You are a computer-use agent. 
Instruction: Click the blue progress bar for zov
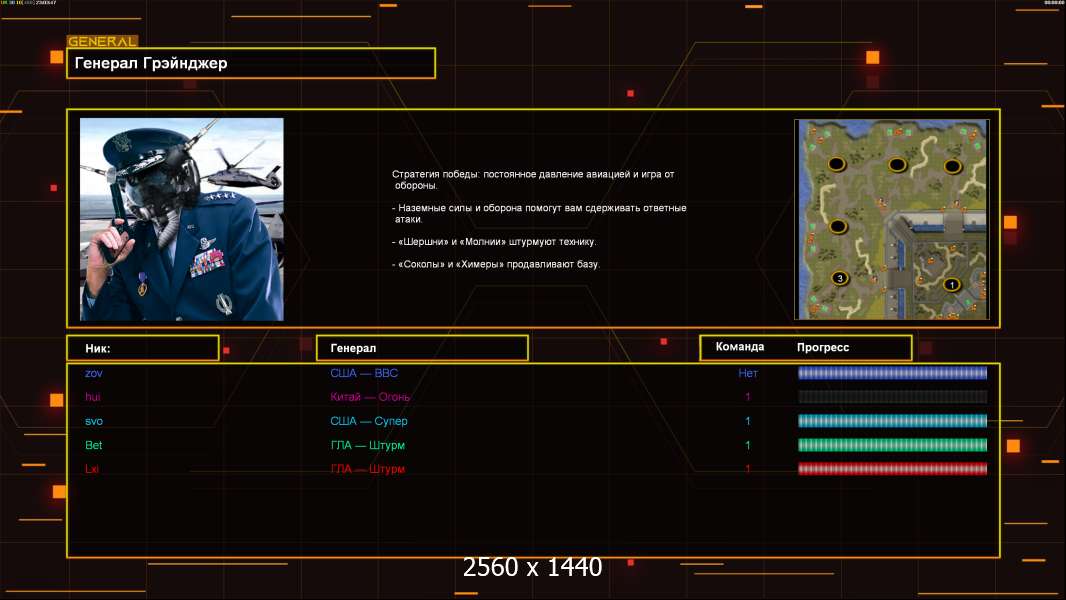892,373
